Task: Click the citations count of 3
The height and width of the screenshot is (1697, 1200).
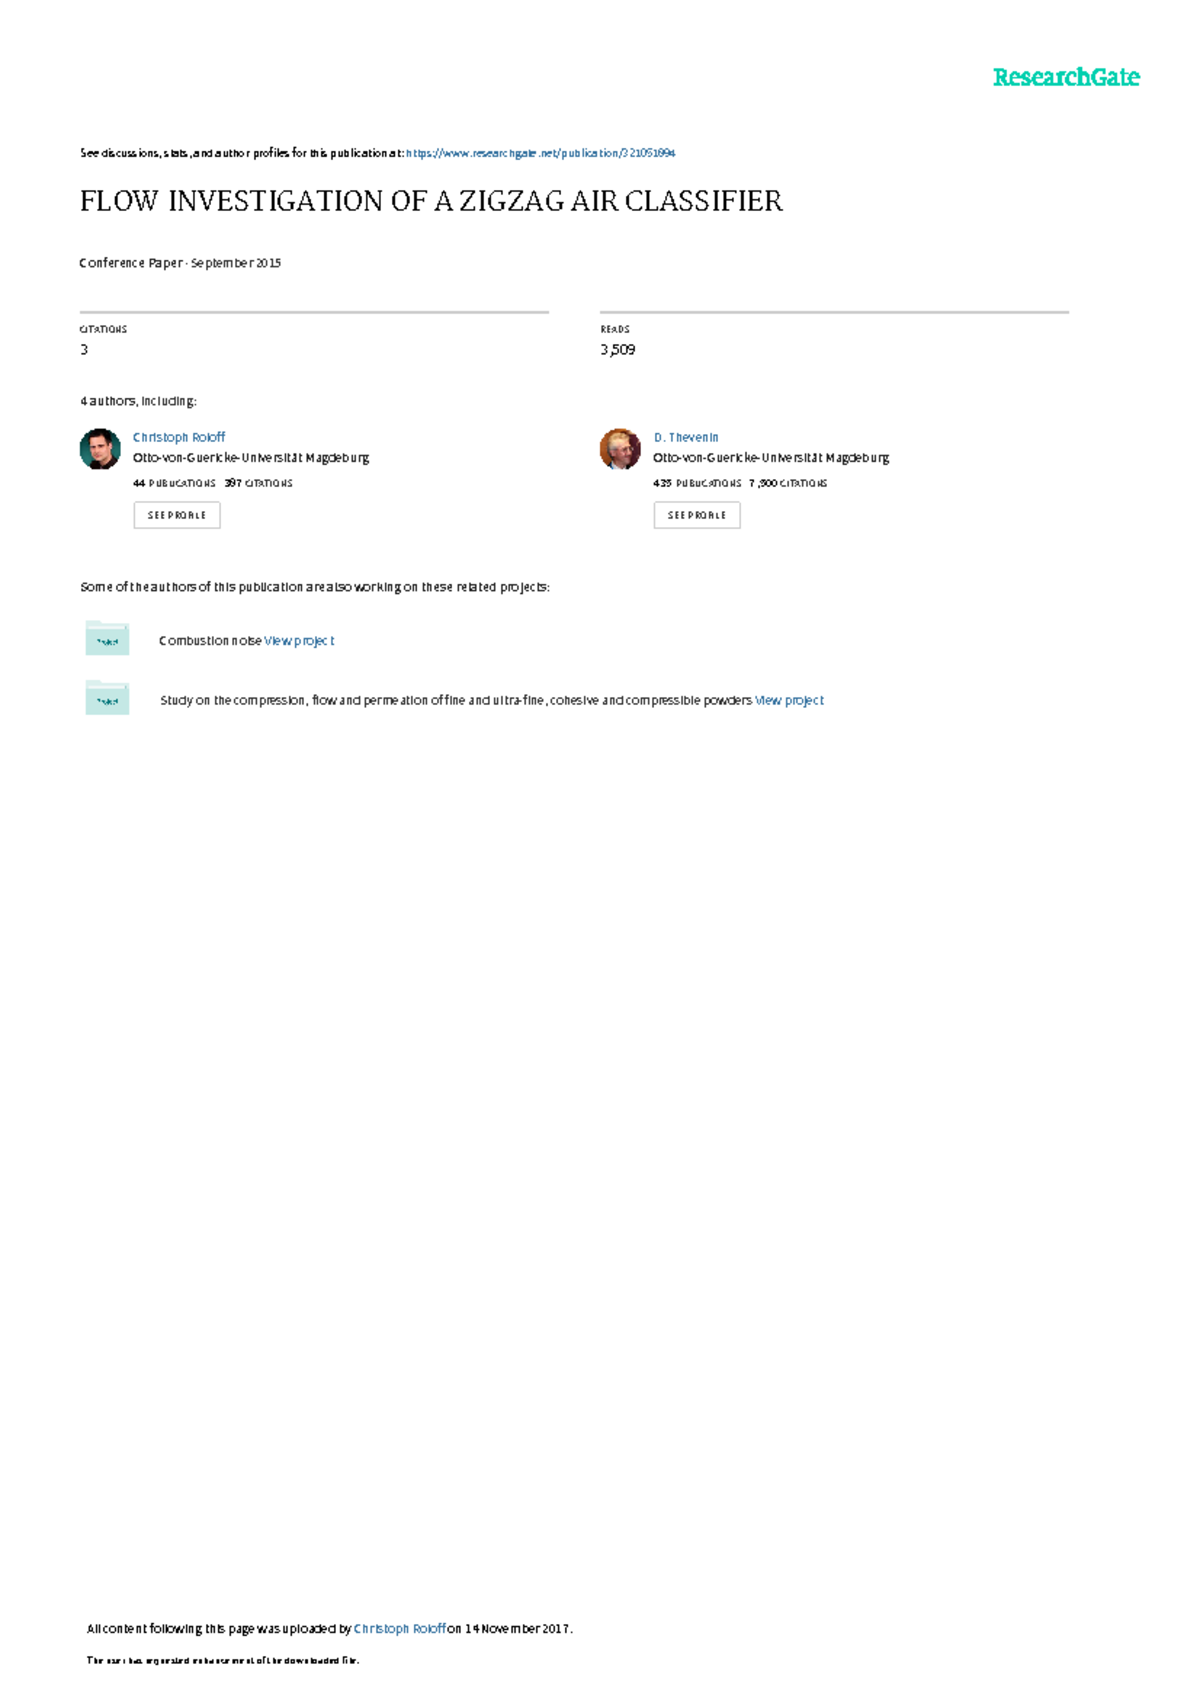Action: 84,349
